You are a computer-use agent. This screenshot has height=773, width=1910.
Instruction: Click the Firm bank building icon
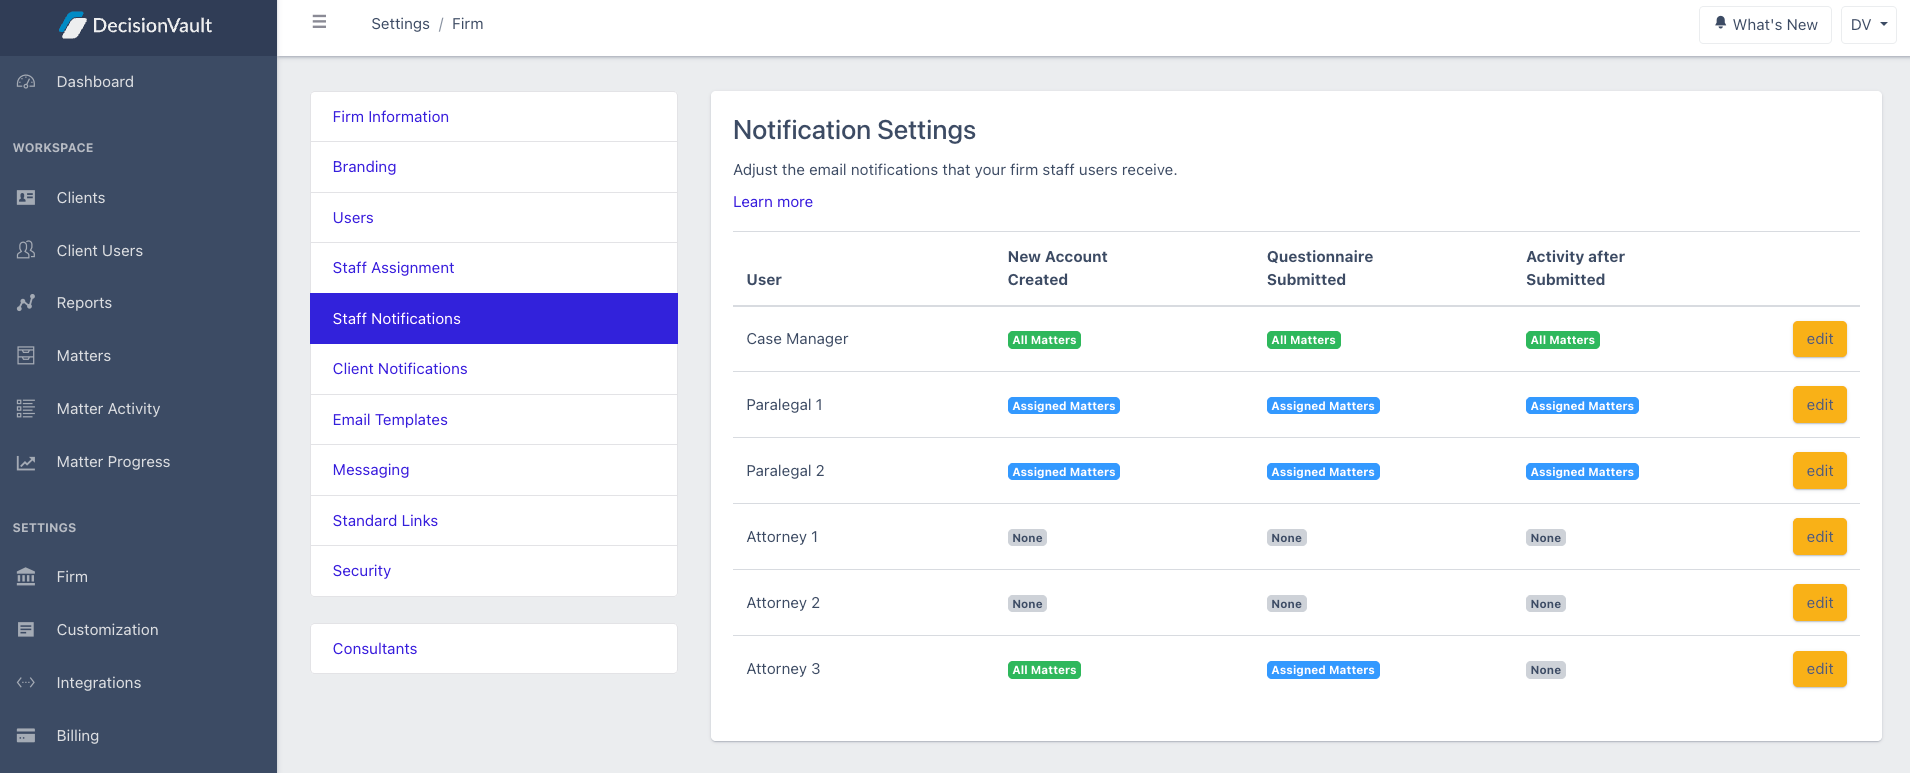(x=26, y=577)
